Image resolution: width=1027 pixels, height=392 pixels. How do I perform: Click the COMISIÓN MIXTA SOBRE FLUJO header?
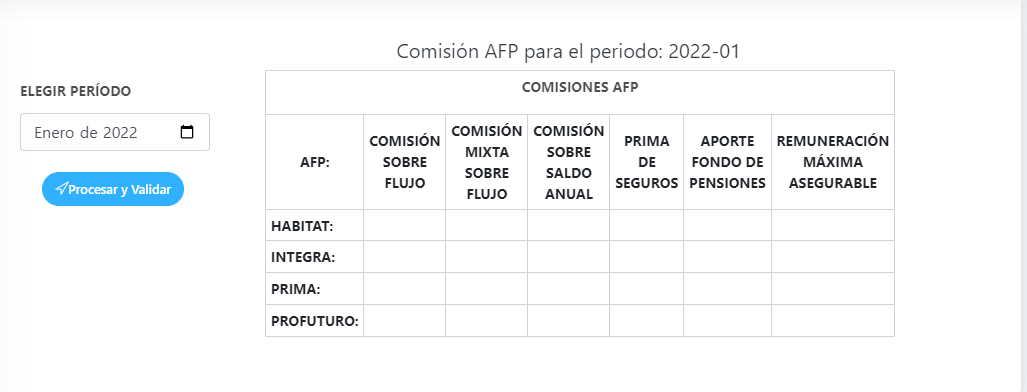pyautogui.click(x=487, y=163)
